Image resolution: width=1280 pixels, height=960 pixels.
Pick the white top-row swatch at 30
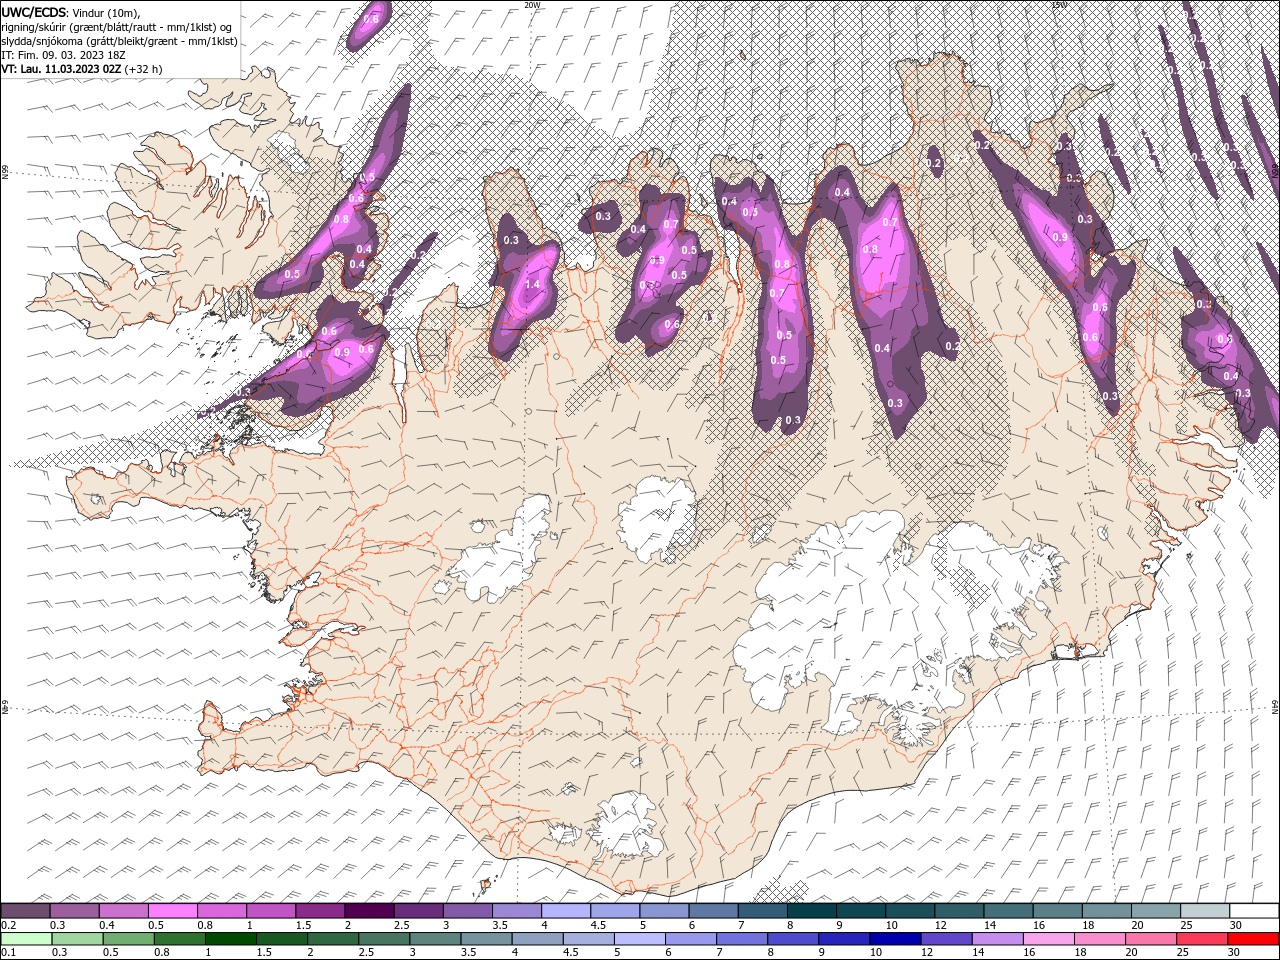(x=1254, y=911)
